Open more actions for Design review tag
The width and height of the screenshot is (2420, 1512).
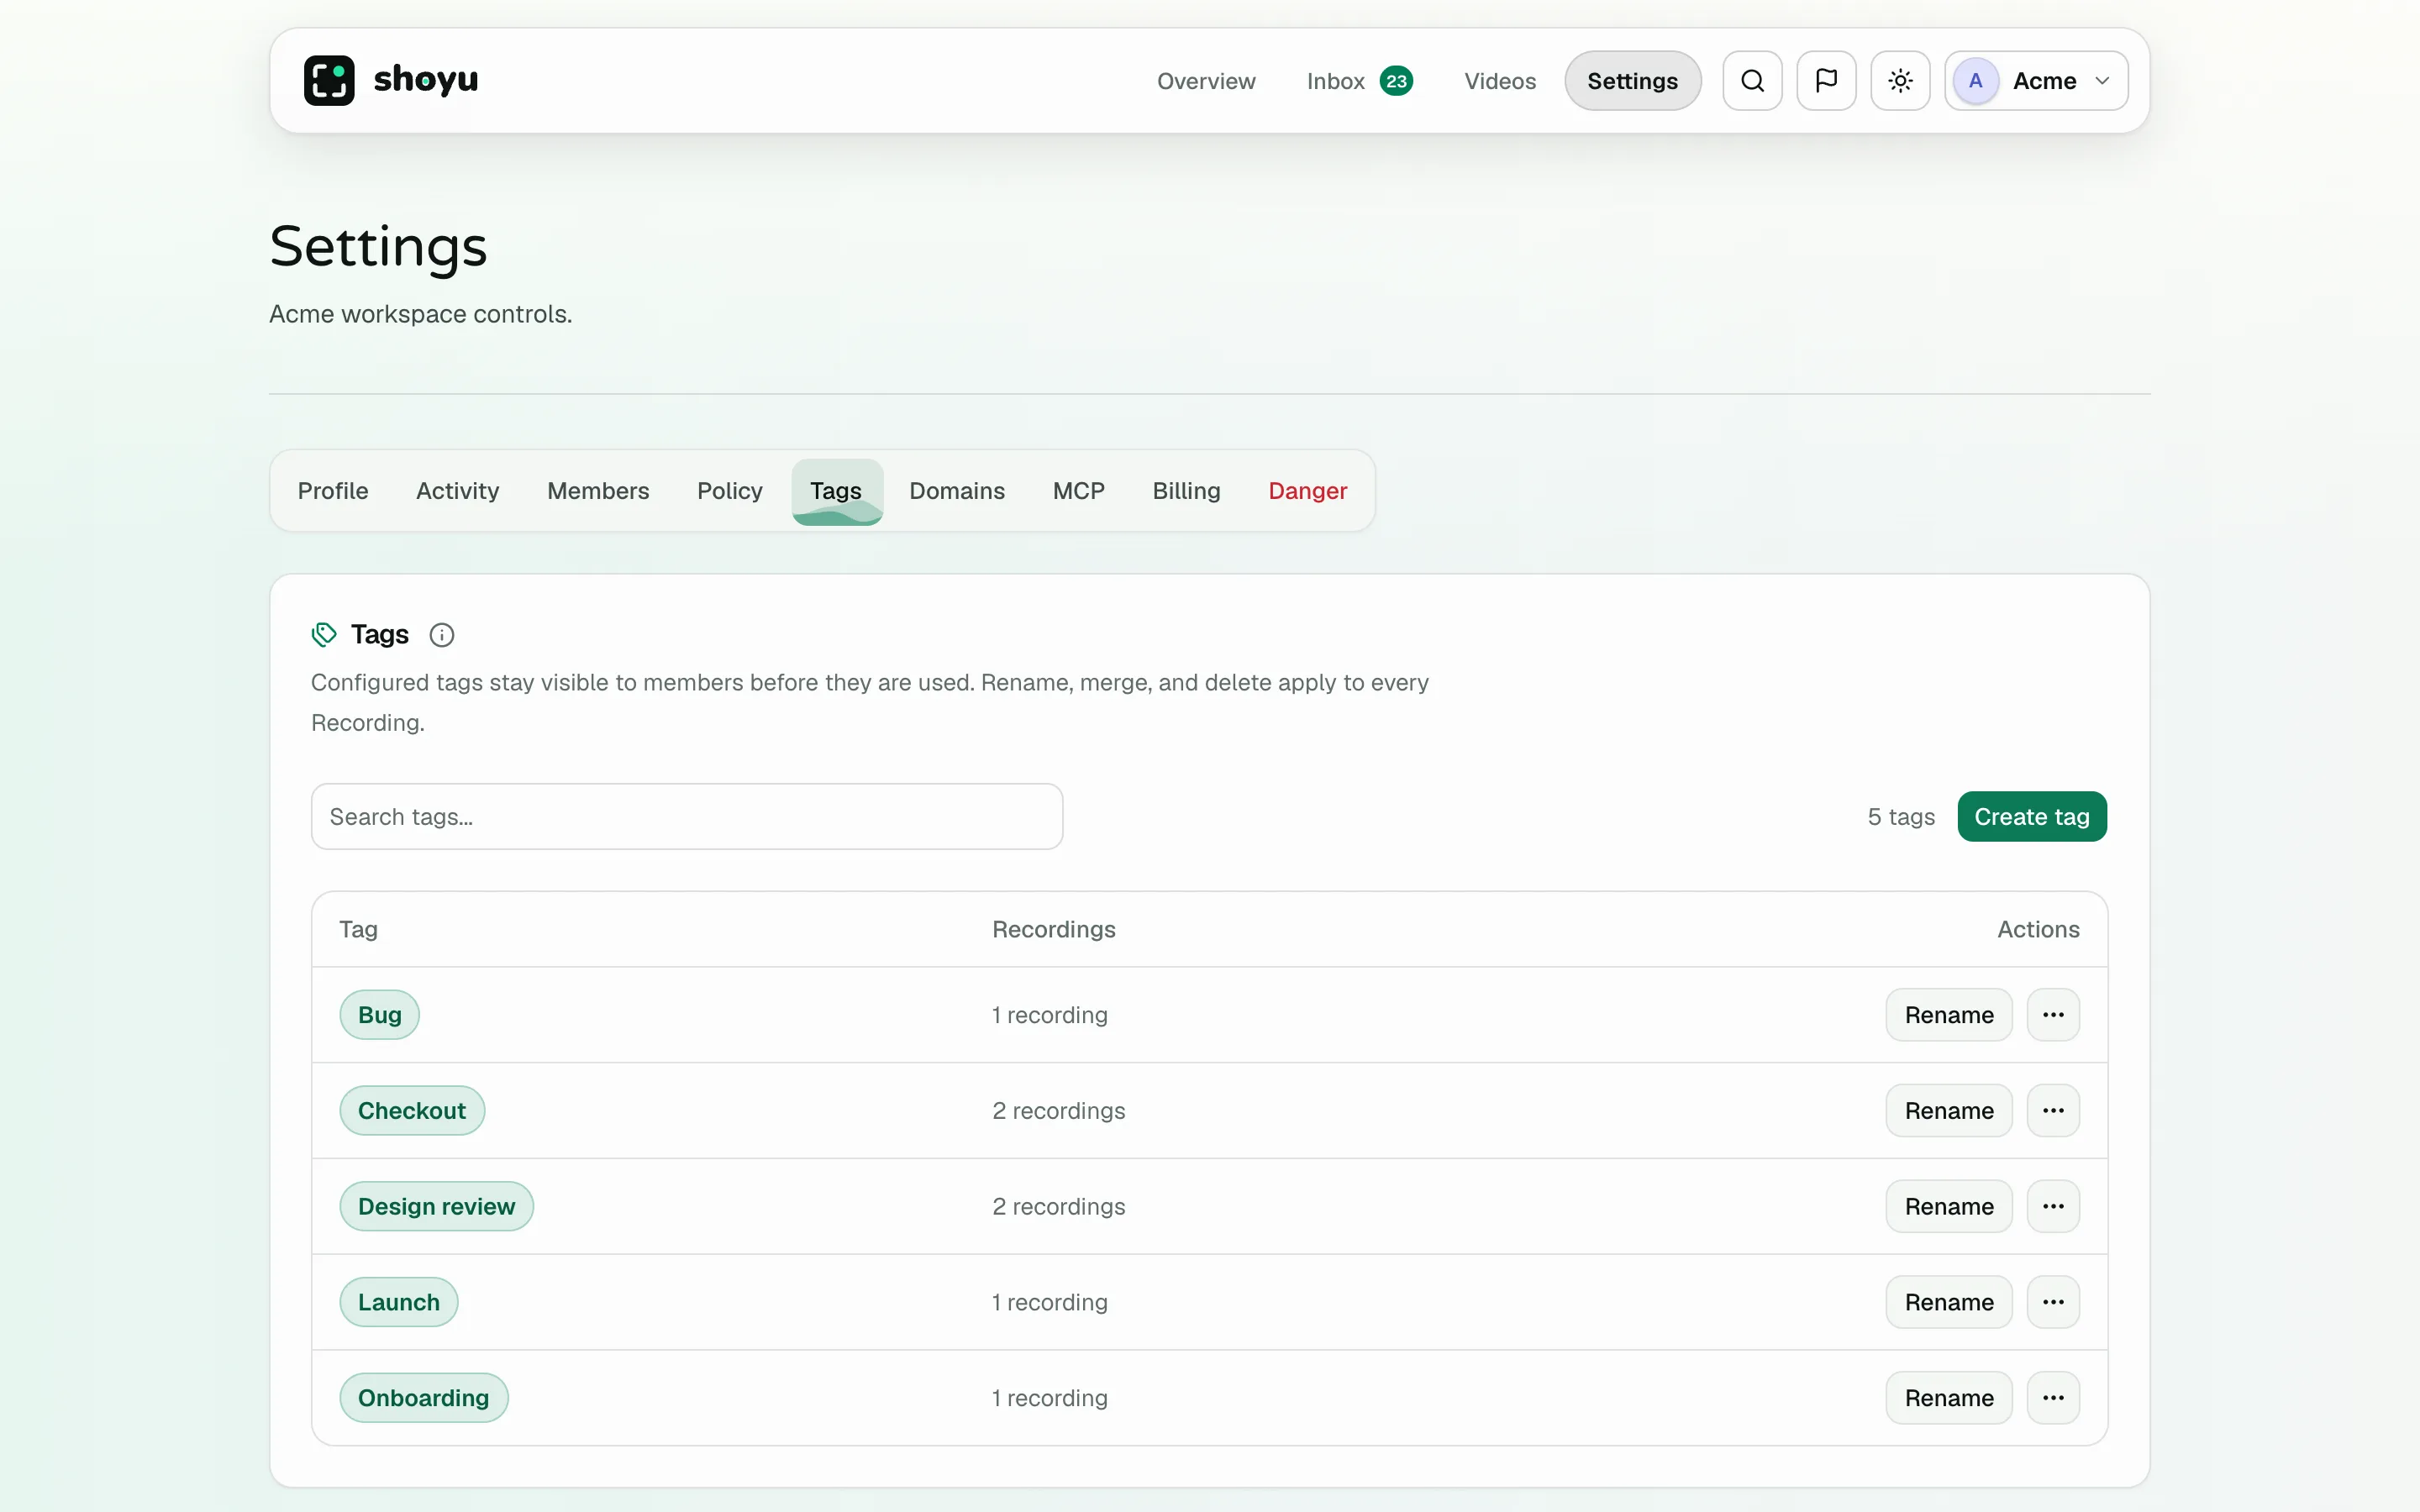click(x=2053, y=1207)
